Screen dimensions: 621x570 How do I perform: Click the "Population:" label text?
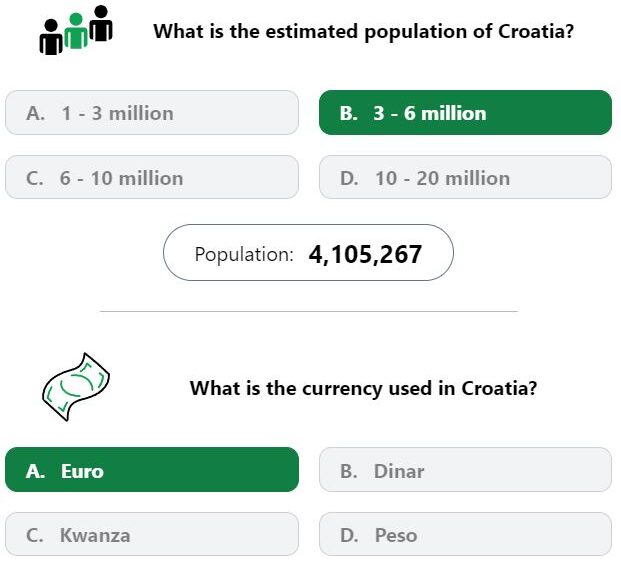pyautogui.click(x=244, y=254)
